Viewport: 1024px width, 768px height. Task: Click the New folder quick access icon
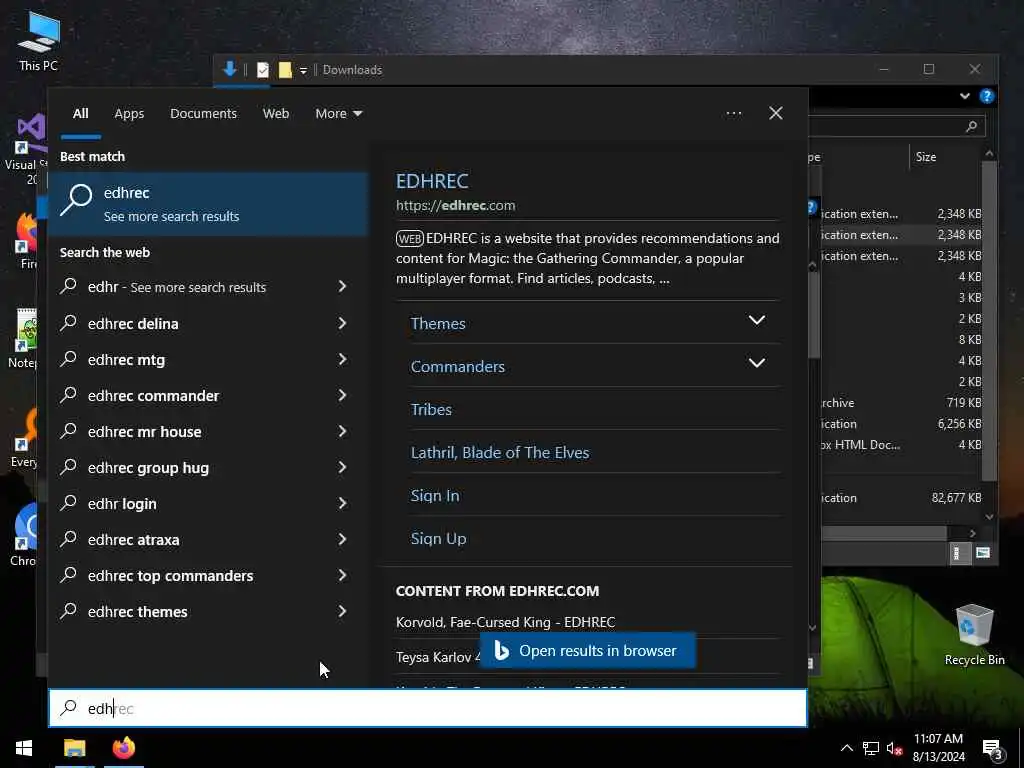coord(285,70)
